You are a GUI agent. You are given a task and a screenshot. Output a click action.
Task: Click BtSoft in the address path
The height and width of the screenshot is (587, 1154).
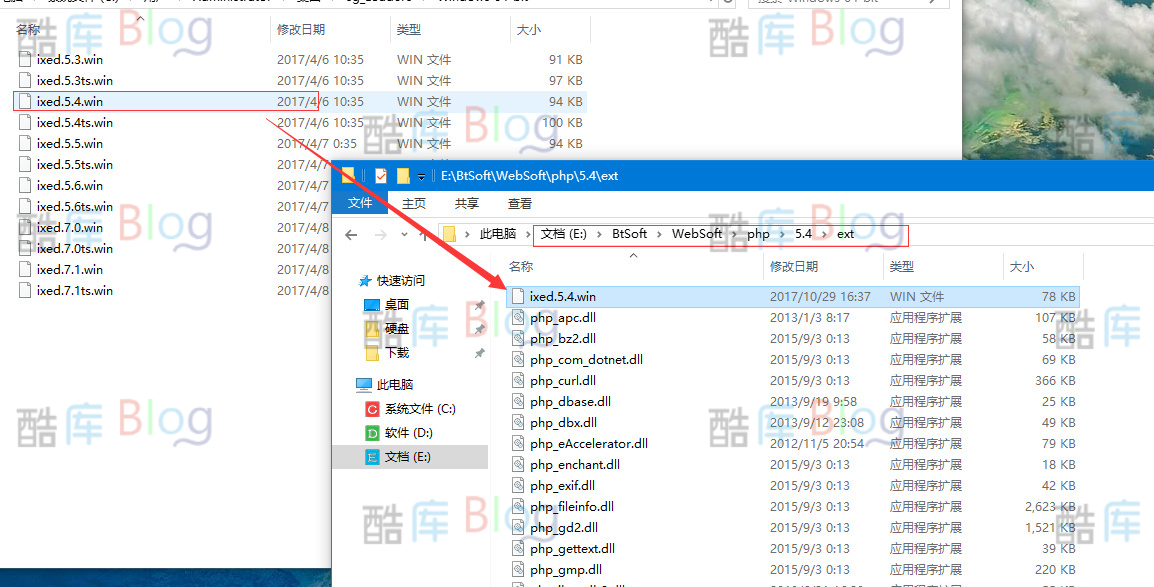pos(629,234)
